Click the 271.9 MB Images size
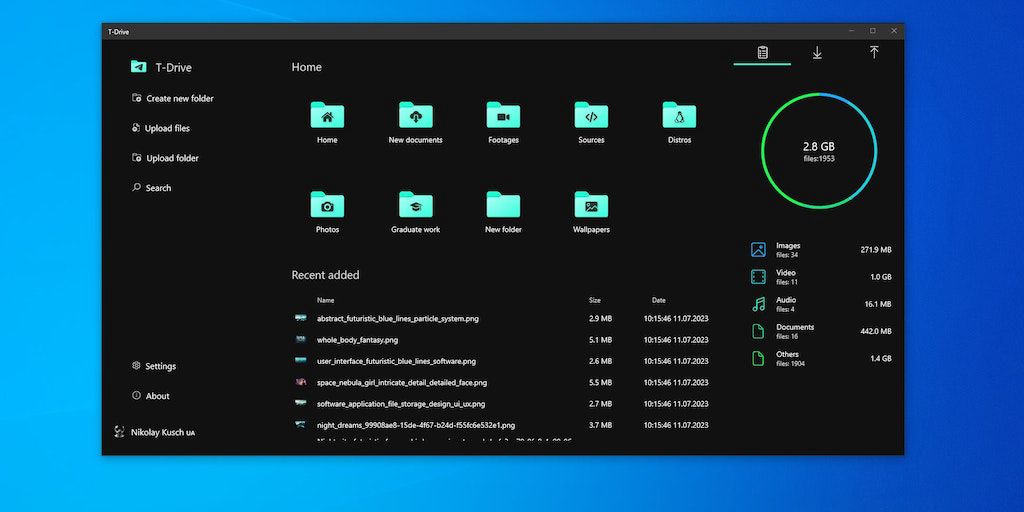Screen dimensions: 1024x512 tap(876, 249)
